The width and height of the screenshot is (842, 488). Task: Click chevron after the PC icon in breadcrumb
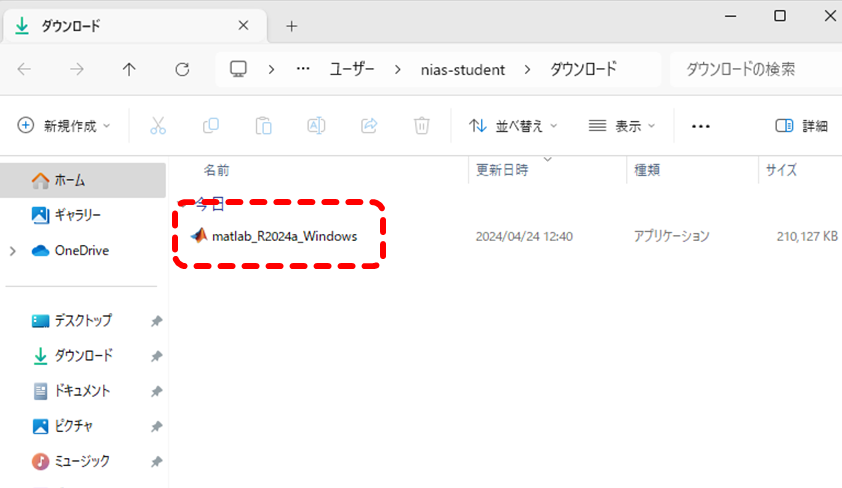coord(272,69)
